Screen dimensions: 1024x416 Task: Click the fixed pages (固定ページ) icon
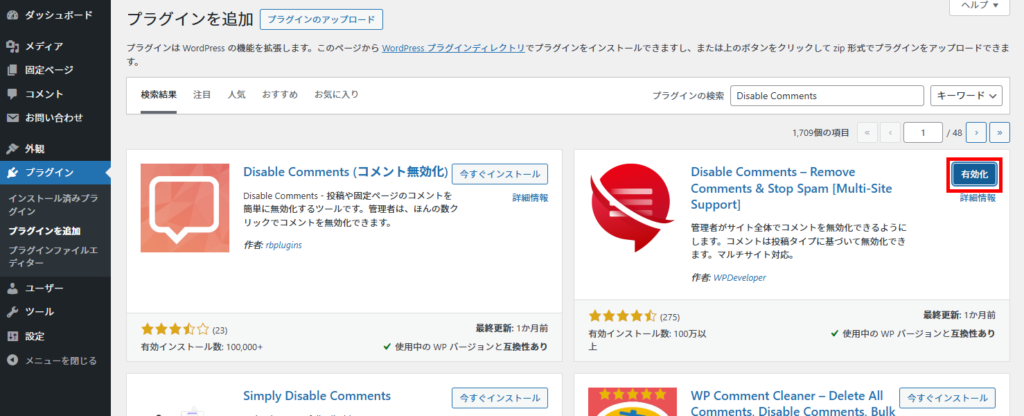pyautogui.click(x=12, y=70)
